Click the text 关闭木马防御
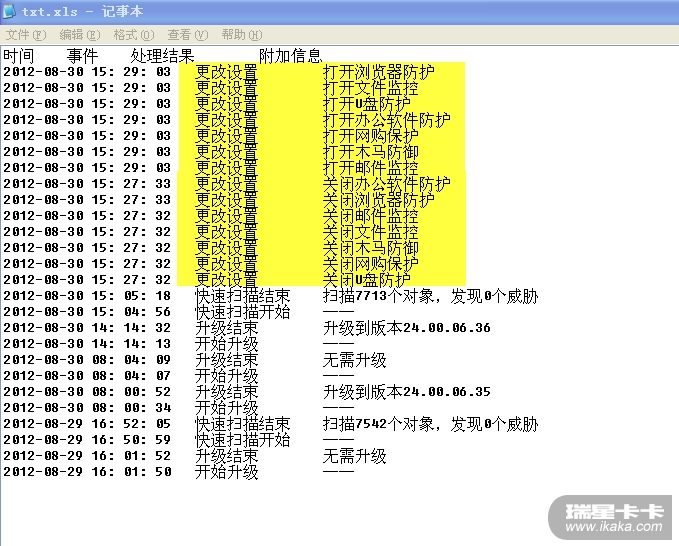 click(371, 248)
